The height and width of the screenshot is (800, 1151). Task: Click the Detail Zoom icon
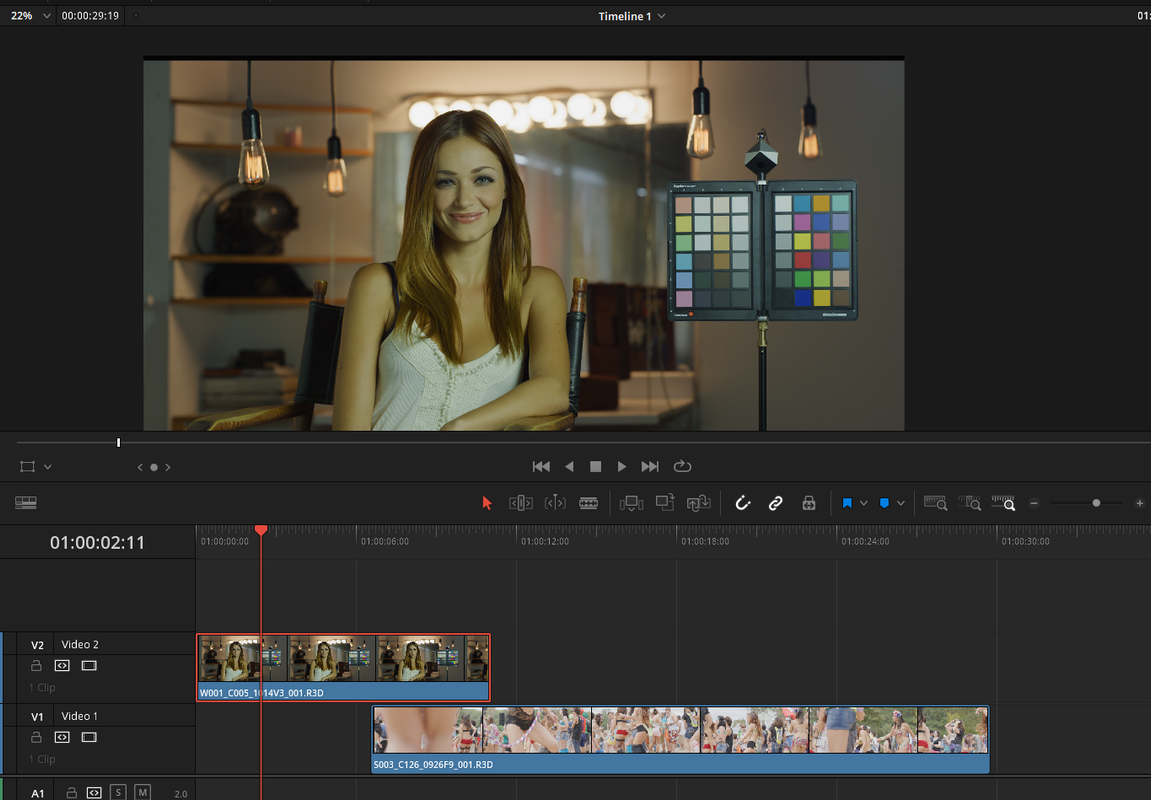click(970, 503)
